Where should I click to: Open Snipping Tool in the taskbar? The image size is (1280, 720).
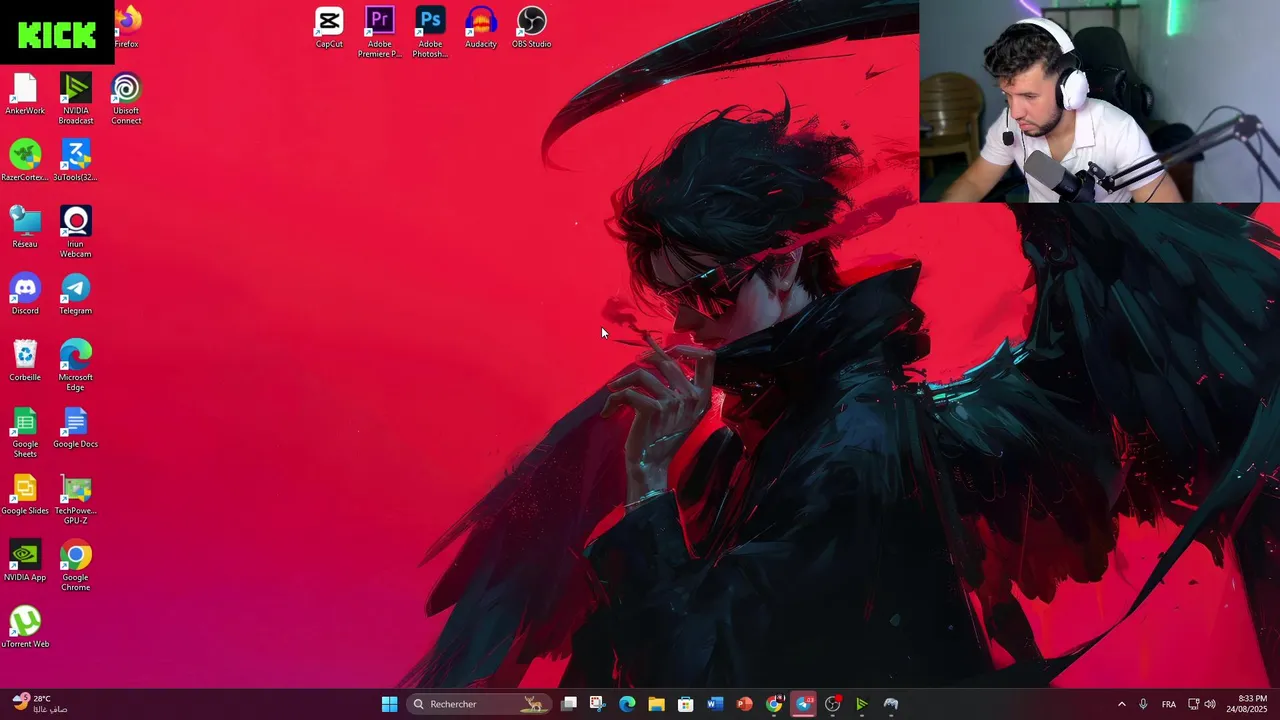click(597, 704)
